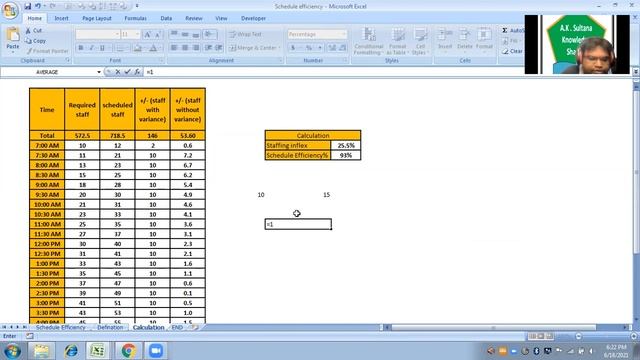Switch to the Page Layout tab
The height and width of the screenshot is (360, 640).
tap(97, 18)
